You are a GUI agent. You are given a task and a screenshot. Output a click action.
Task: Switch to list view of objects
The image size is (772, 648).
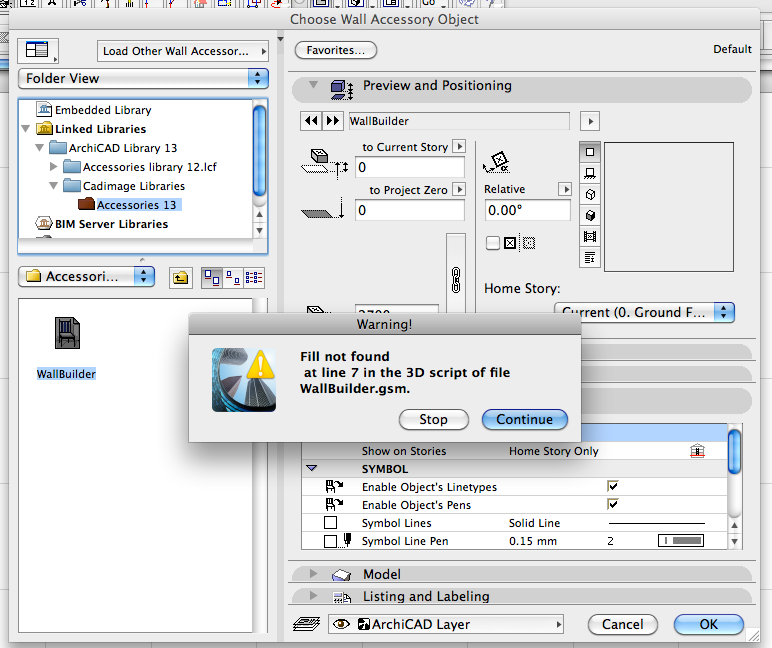pyautogui.click(x=254, y=278)
